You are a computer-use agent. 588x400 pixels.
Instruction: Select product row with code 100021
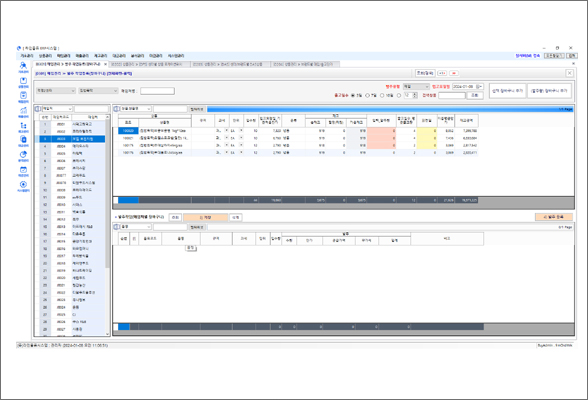pyautogui.click(x=298, y=138)
